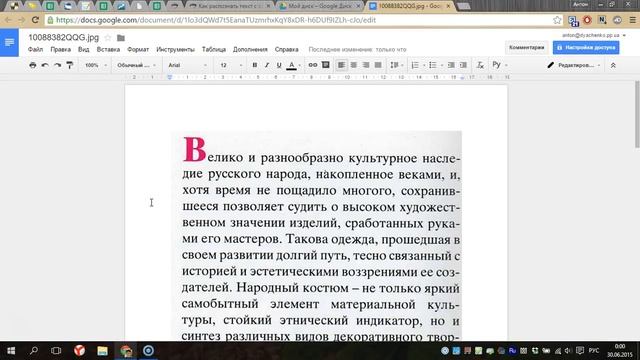Open the Инструменты menu
The image size is (640, 360).
(175, 49)
